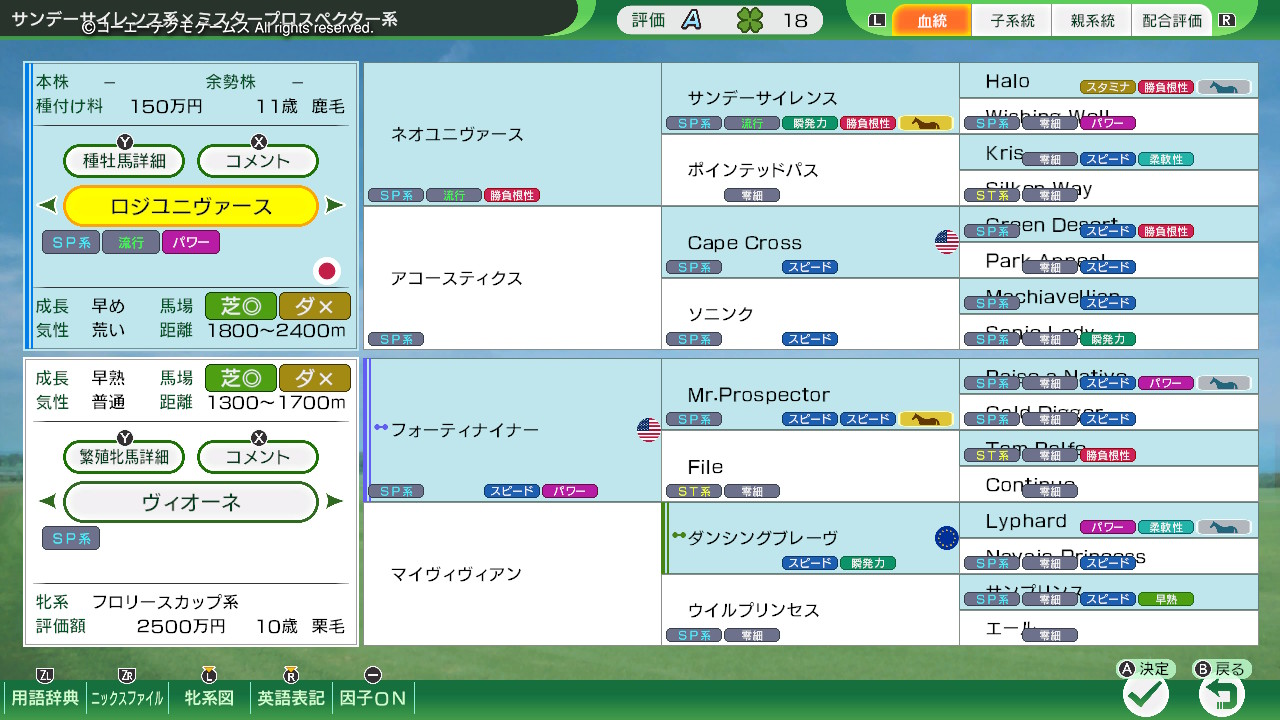1280x720 pixels.
Task: Open コメント in the broodmare panel
Action: 258,457
